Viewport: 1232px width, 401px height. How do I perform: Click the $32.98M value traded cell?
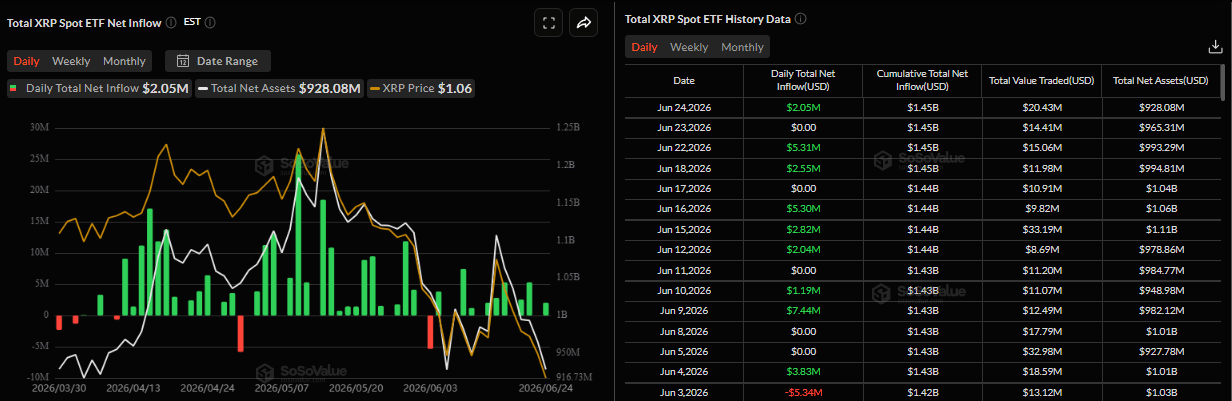click(x=1041, y=351)
